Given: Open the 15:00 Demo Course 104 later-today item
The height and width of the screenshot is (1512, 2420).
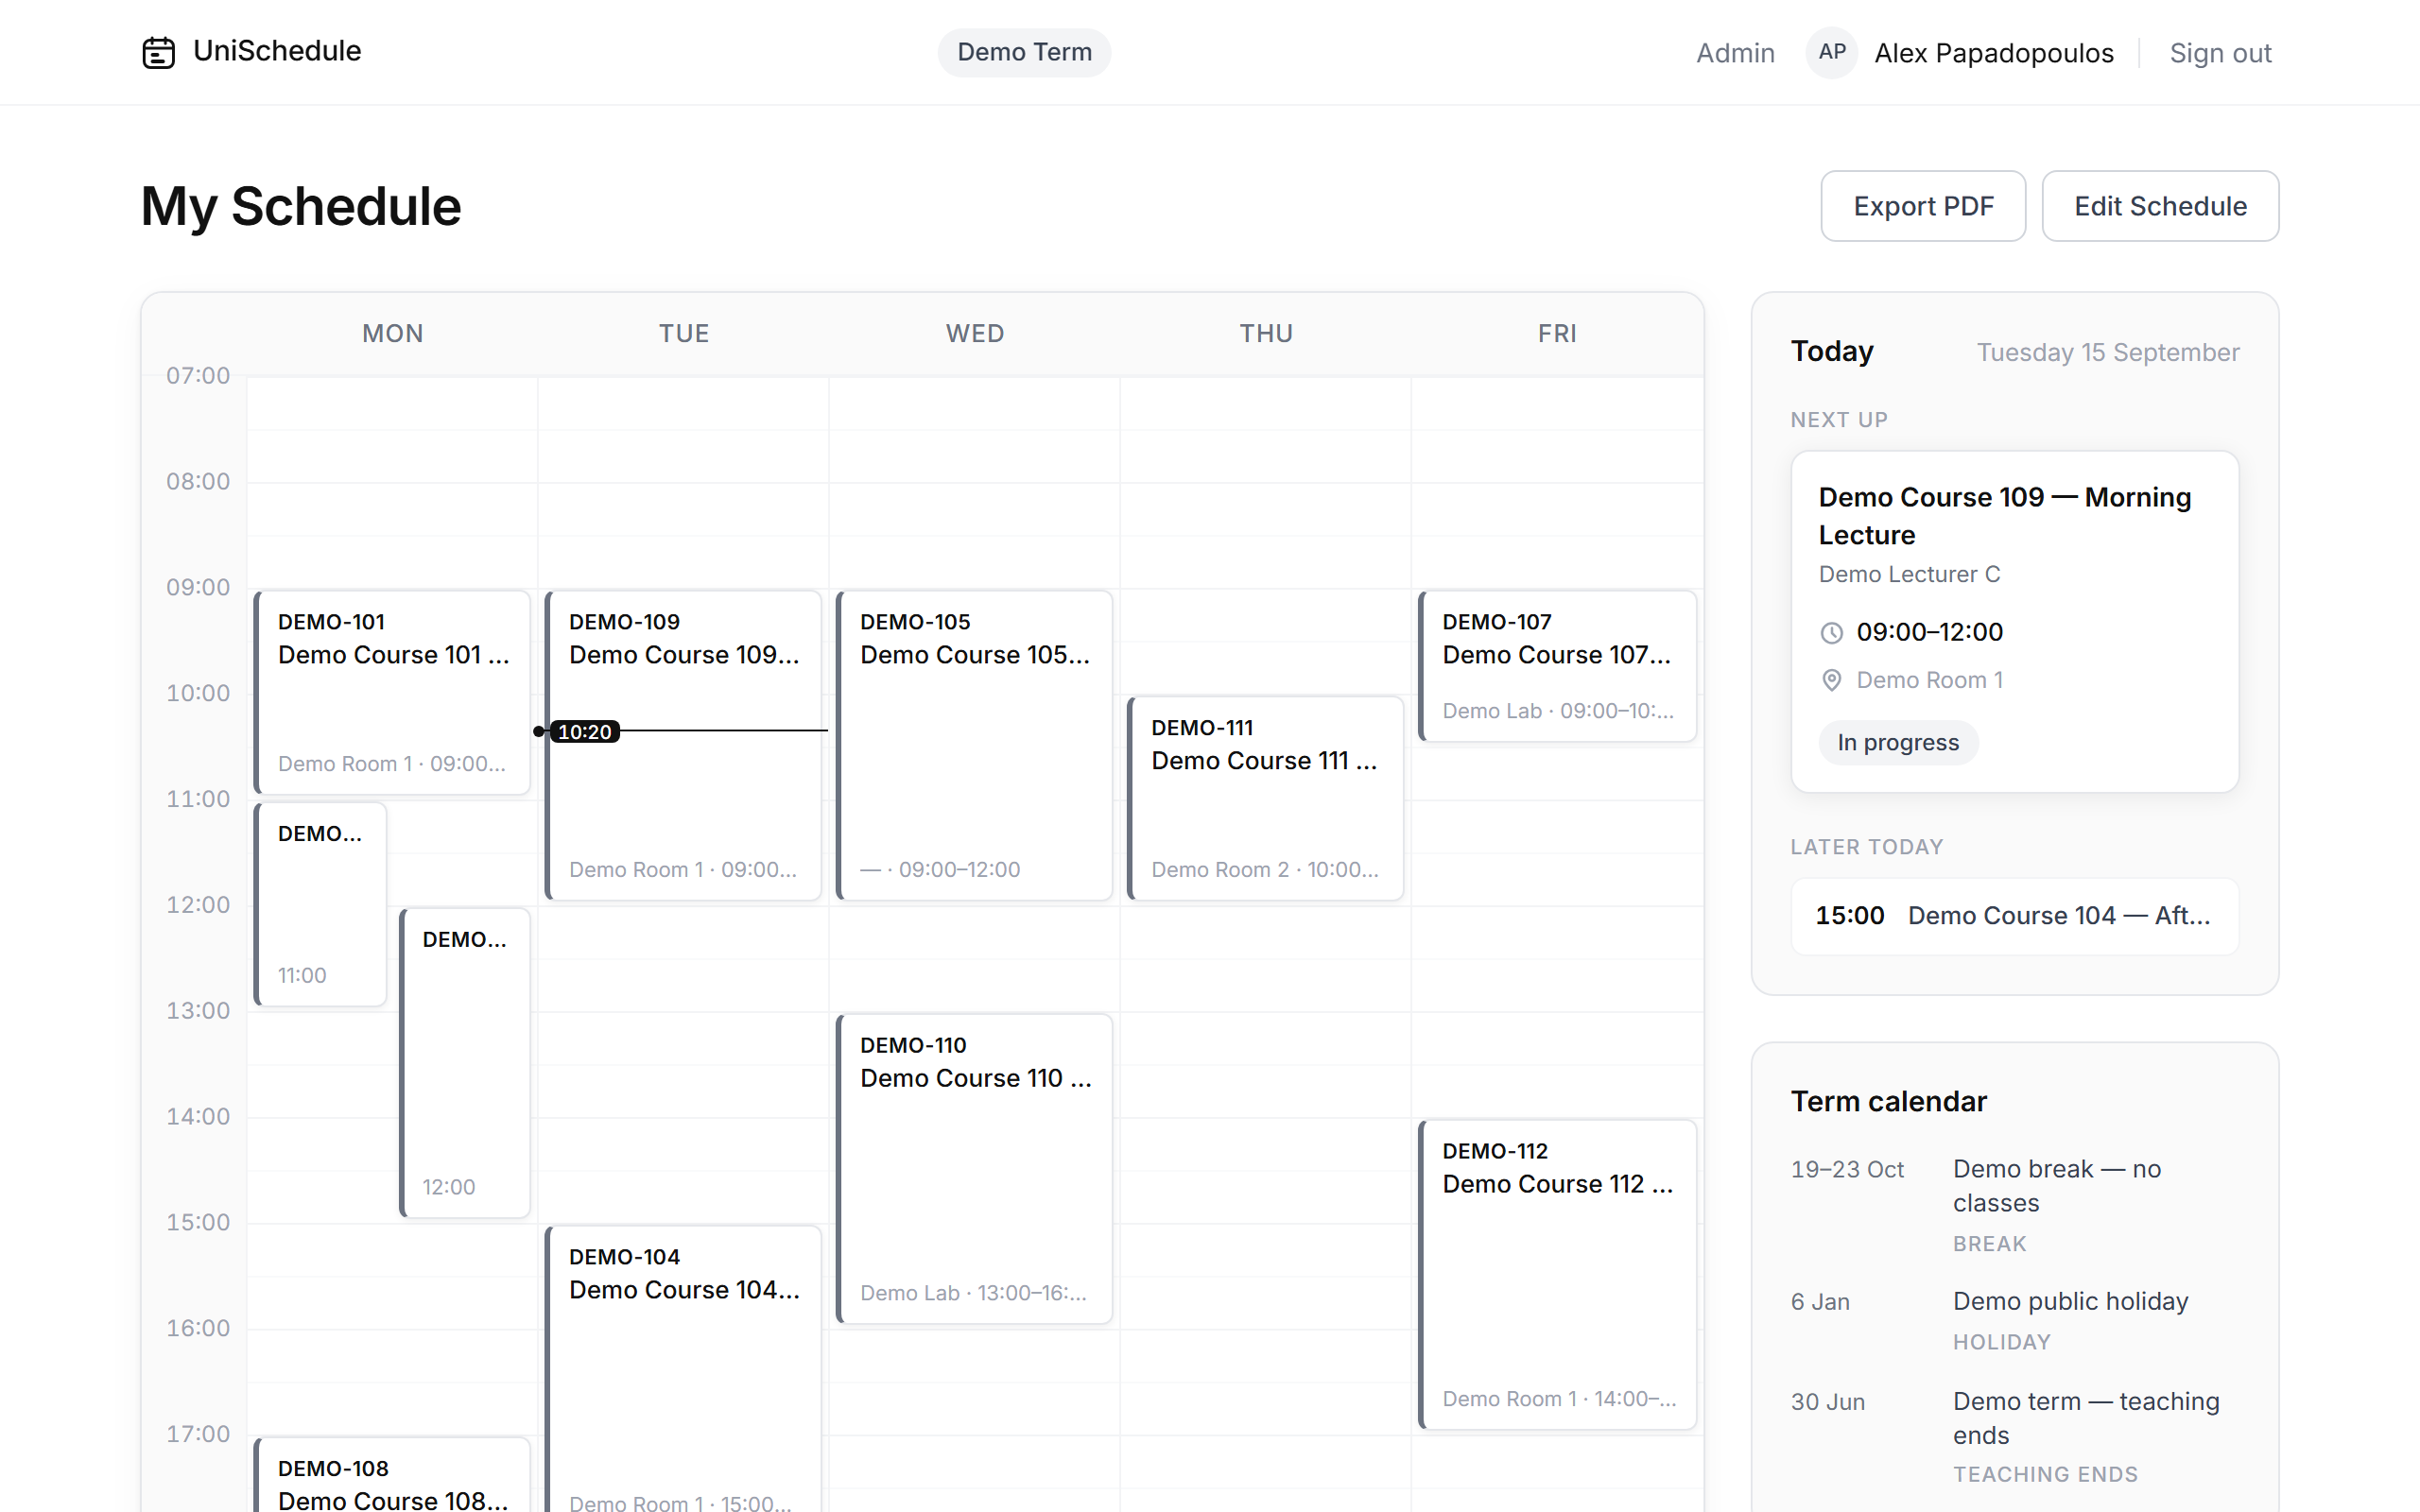Looking at the screenshot, I should click(x=2014, y=916).
